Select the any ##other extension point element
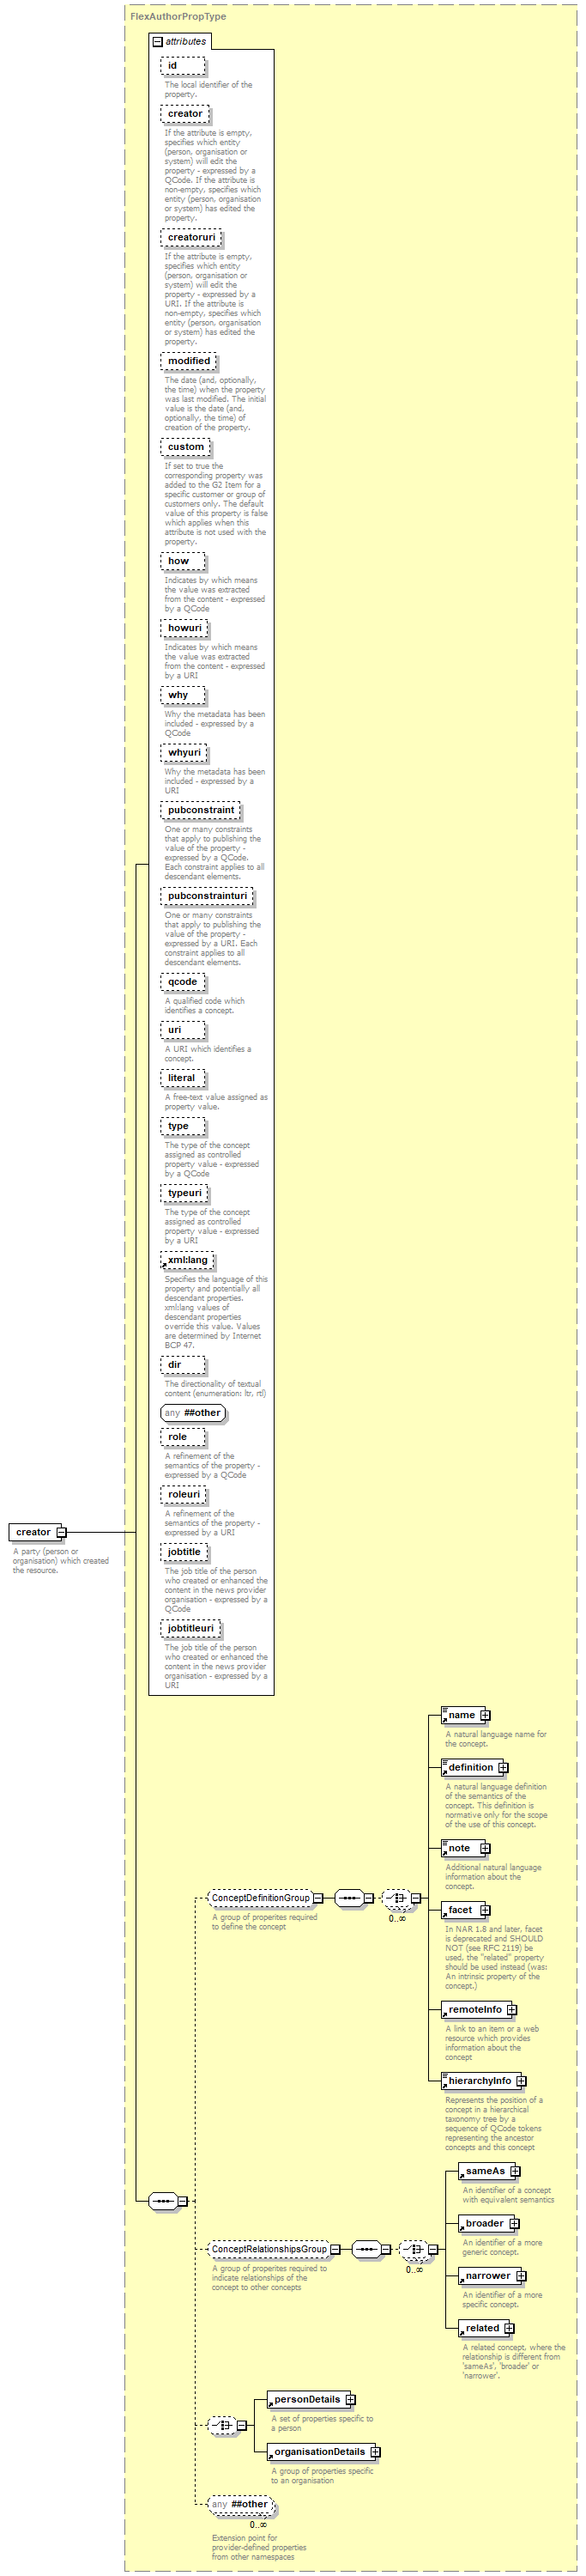The height and width of the screenshot is (2576, 586). (241, 2504)
